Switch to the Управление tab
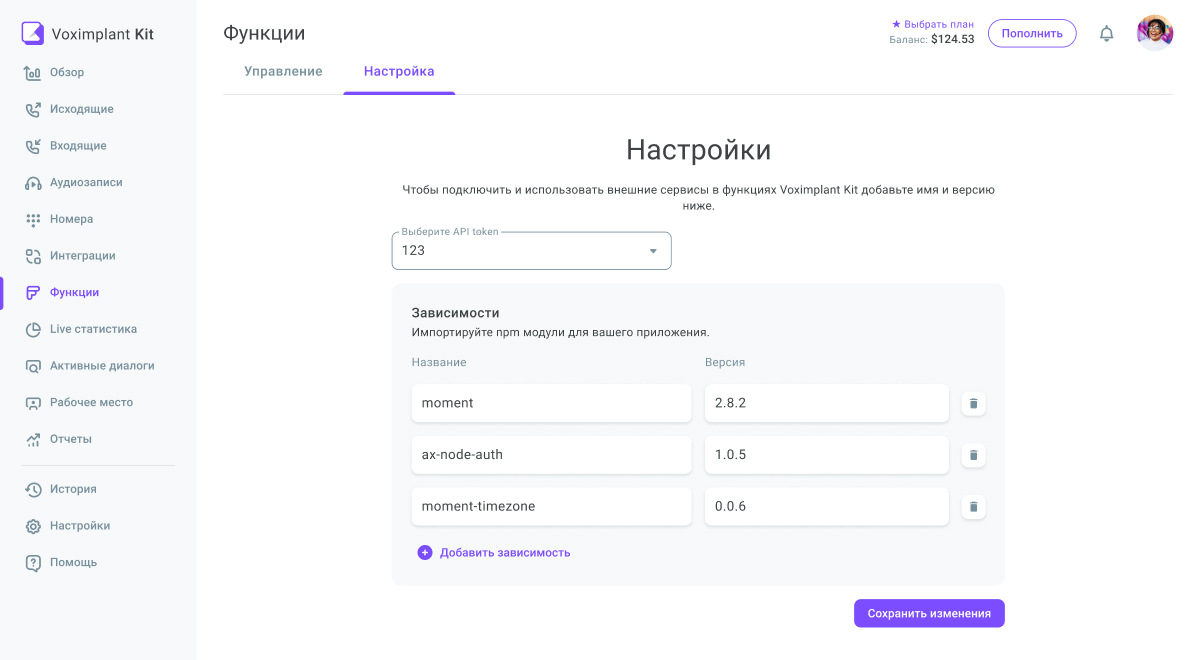This screenshot has height=660, width=1200. point(283,71)
